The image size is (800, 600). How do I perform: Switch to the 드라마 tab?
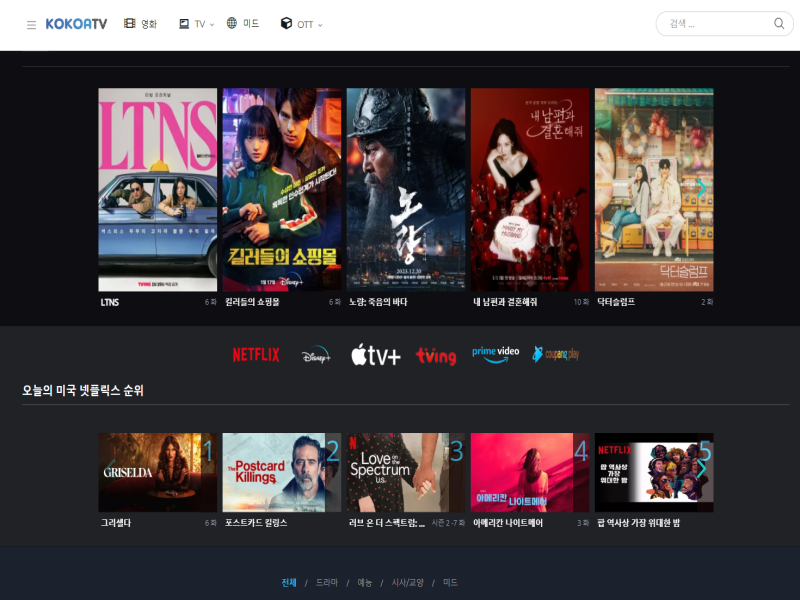point(327,582)
